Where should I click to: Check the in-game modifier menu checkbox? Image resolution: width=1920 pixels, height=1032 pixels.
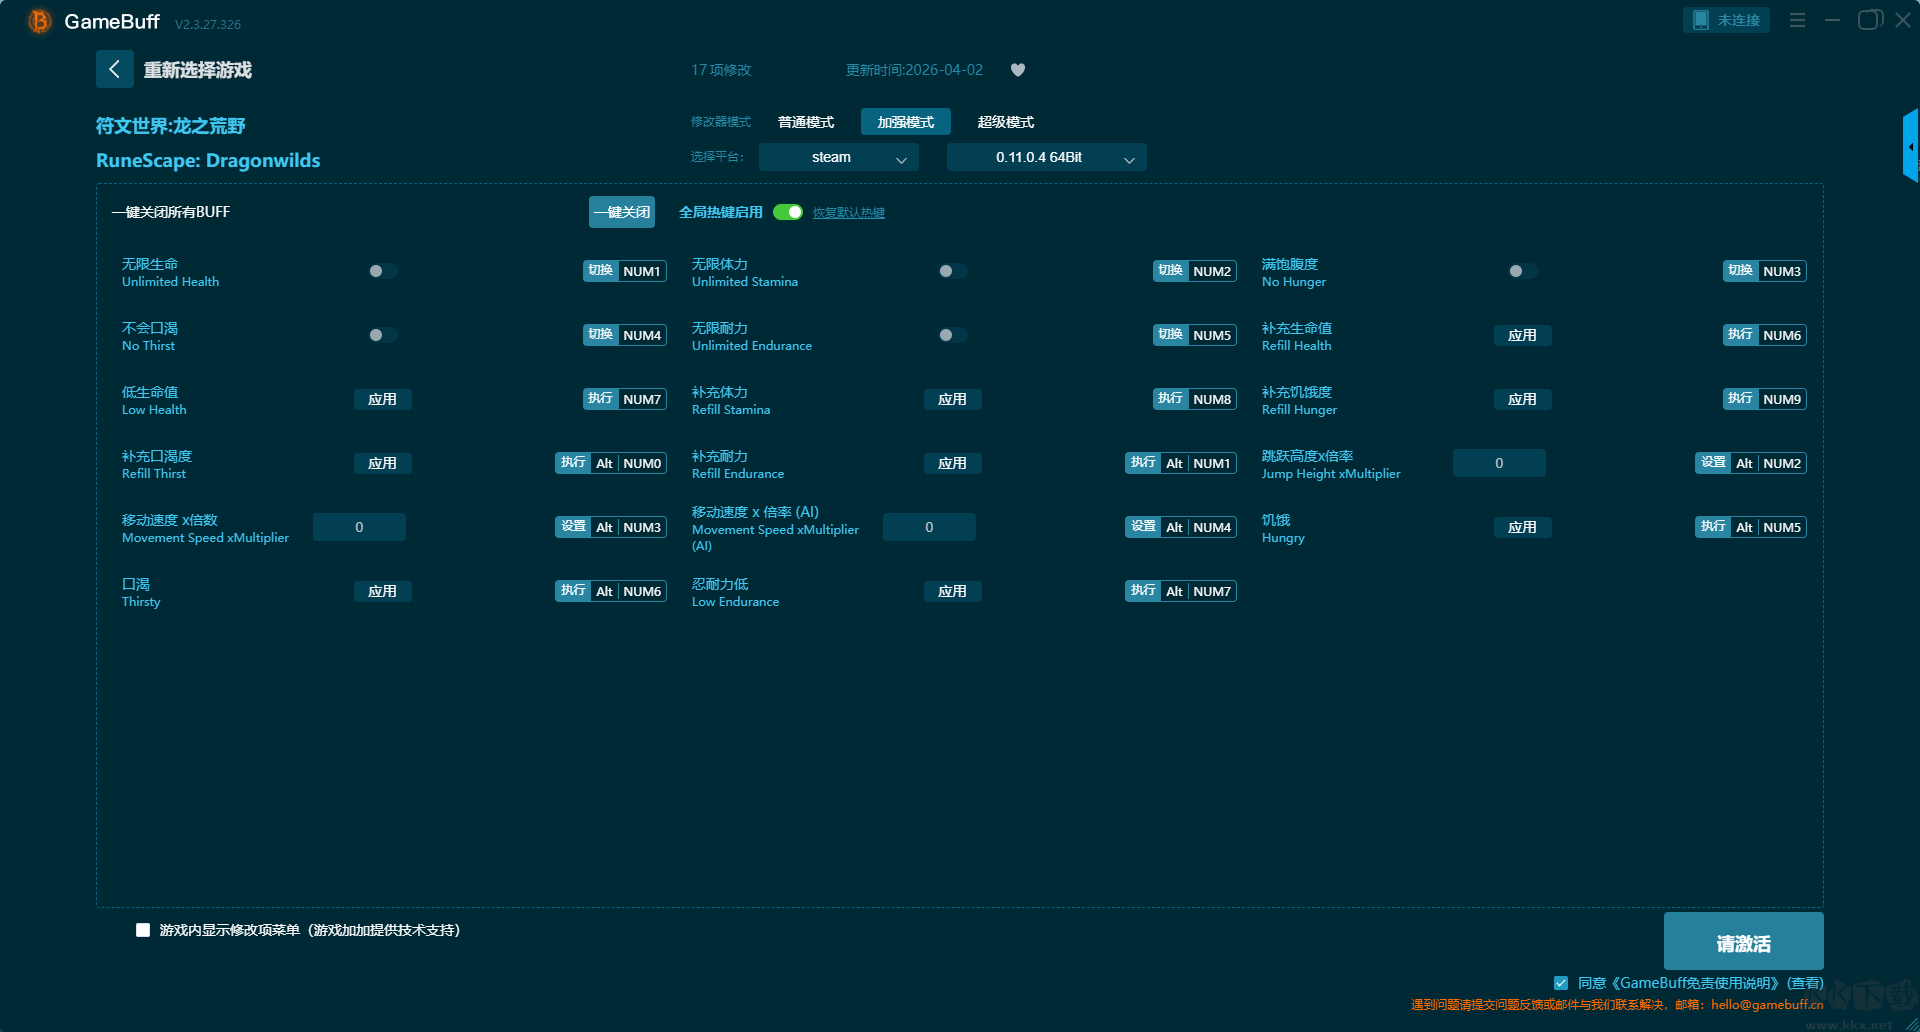coord(143,930)
